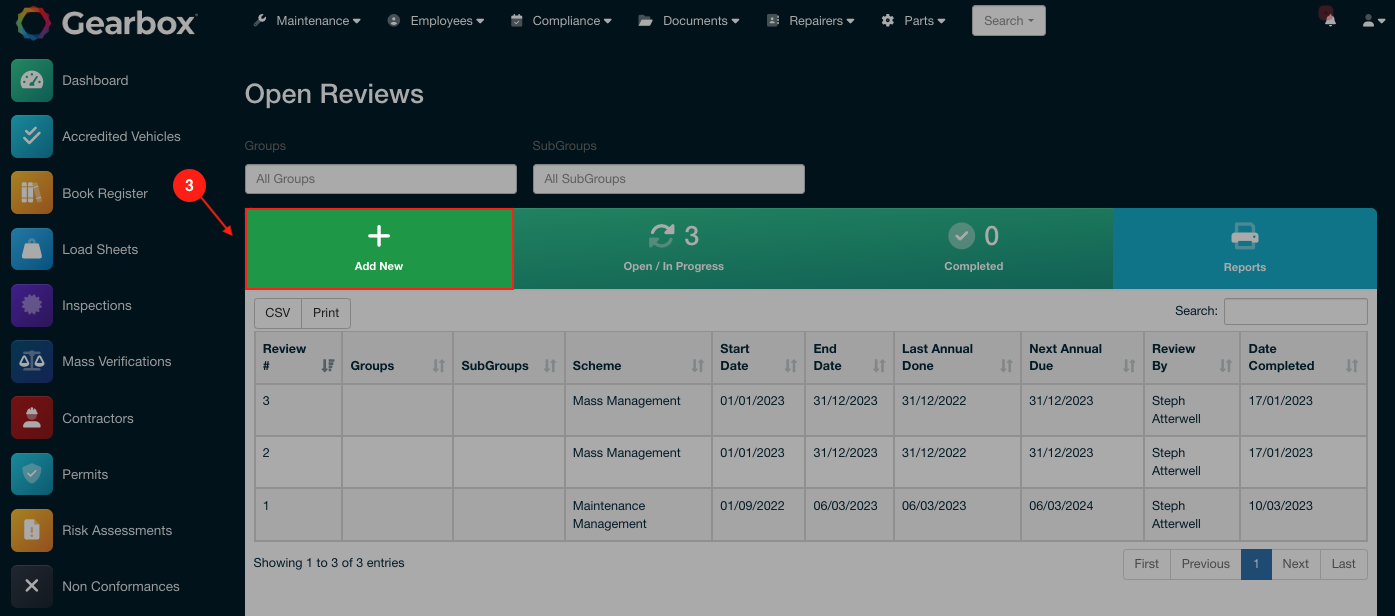The height and width of the screenshot is (616, 1395).
Task: Export table with CSV button
Action: (x=278, y=313)
